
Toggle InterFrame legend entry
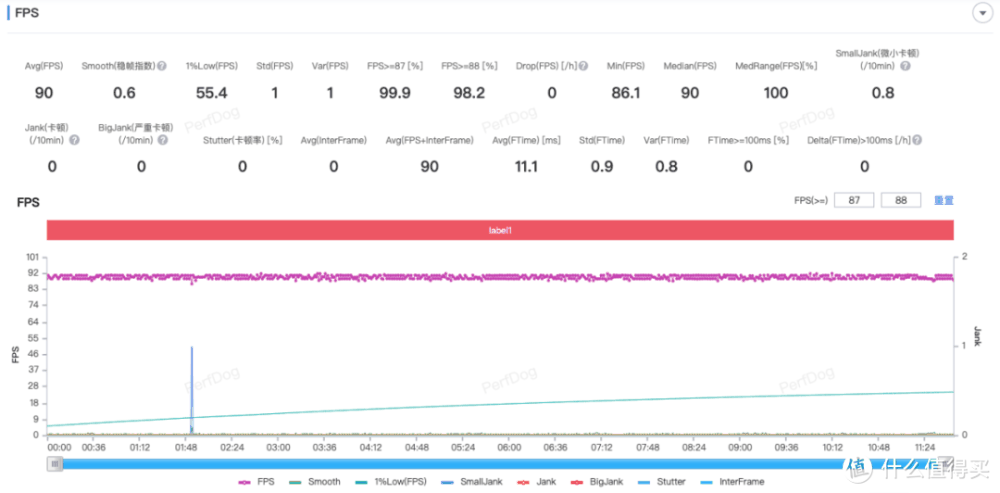click(x=732, y=482)
